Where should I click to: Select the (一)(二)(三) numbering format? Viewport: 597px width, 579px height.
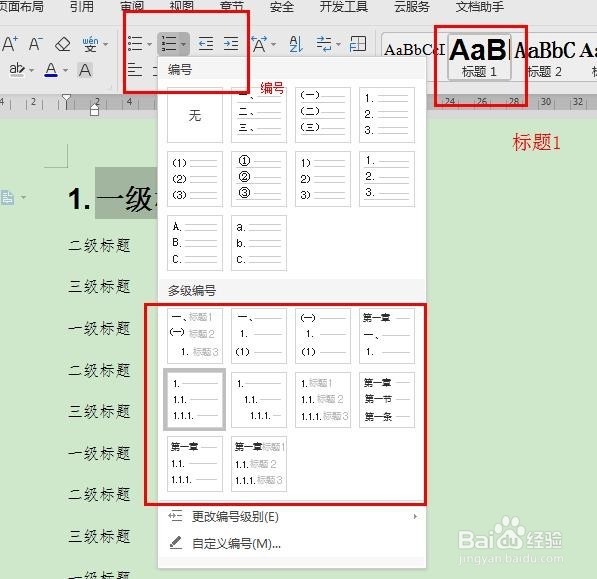[x=323, y=115]
